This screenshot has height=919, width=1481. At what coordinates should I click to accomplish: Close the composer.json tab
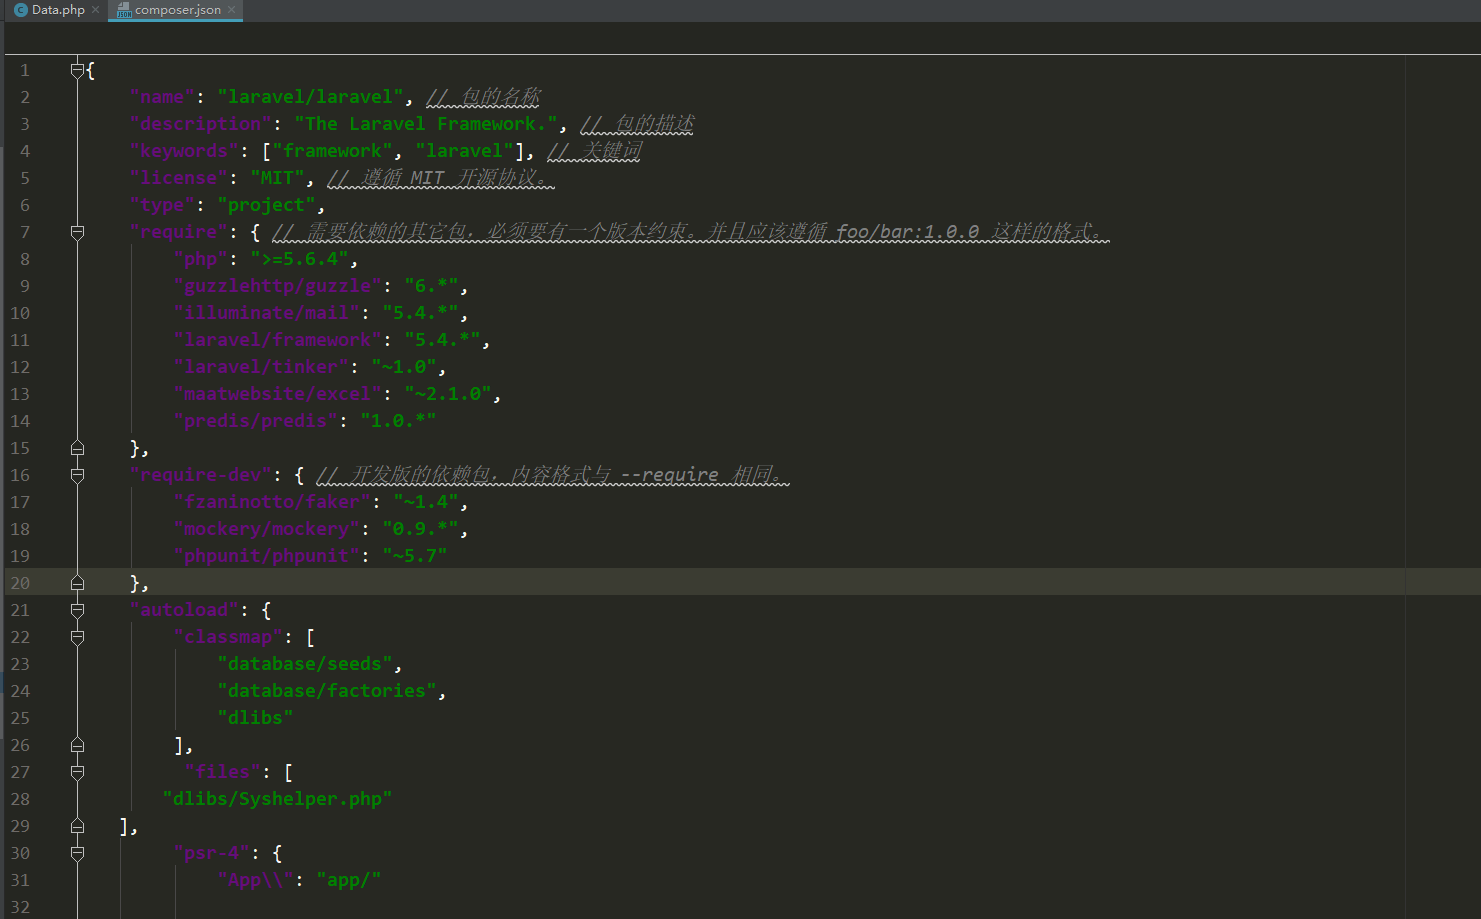(232, 10)
